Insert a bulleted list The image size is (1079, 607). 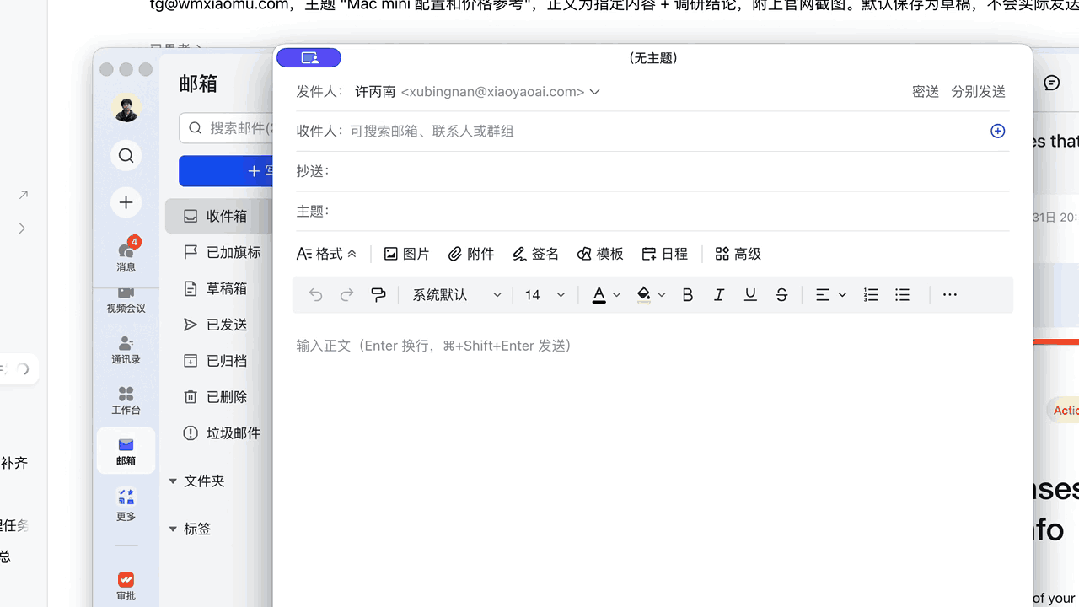[x=902, y=295]
